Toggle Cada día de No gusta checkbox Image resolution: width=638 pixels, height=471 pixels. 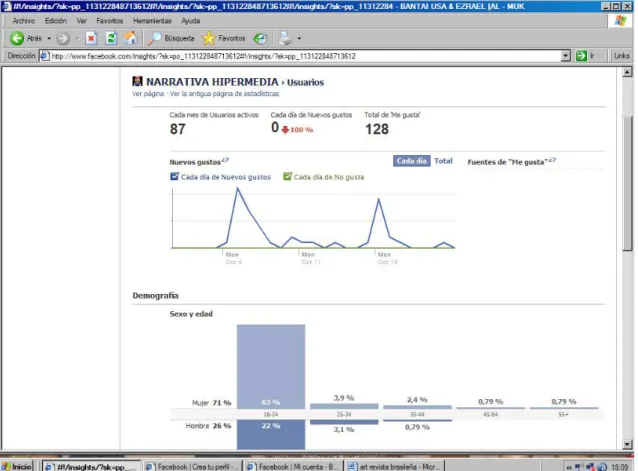coord(287,177)
